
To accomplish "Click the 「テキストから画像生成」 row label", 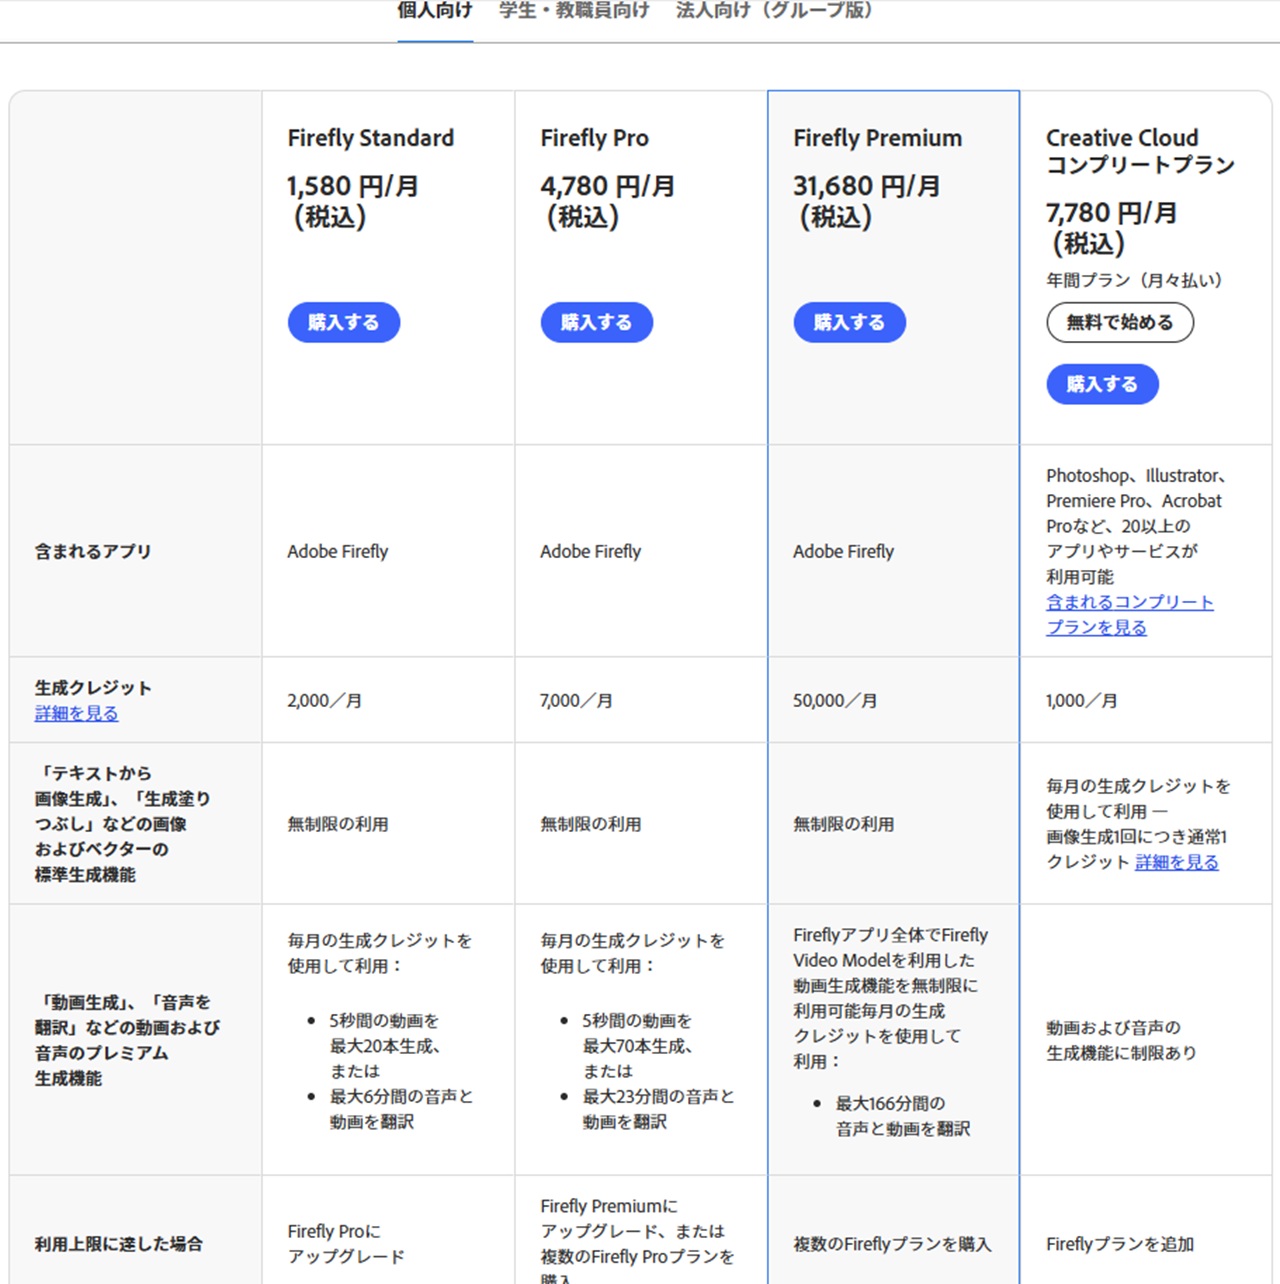I will click(x=123, y=824).
